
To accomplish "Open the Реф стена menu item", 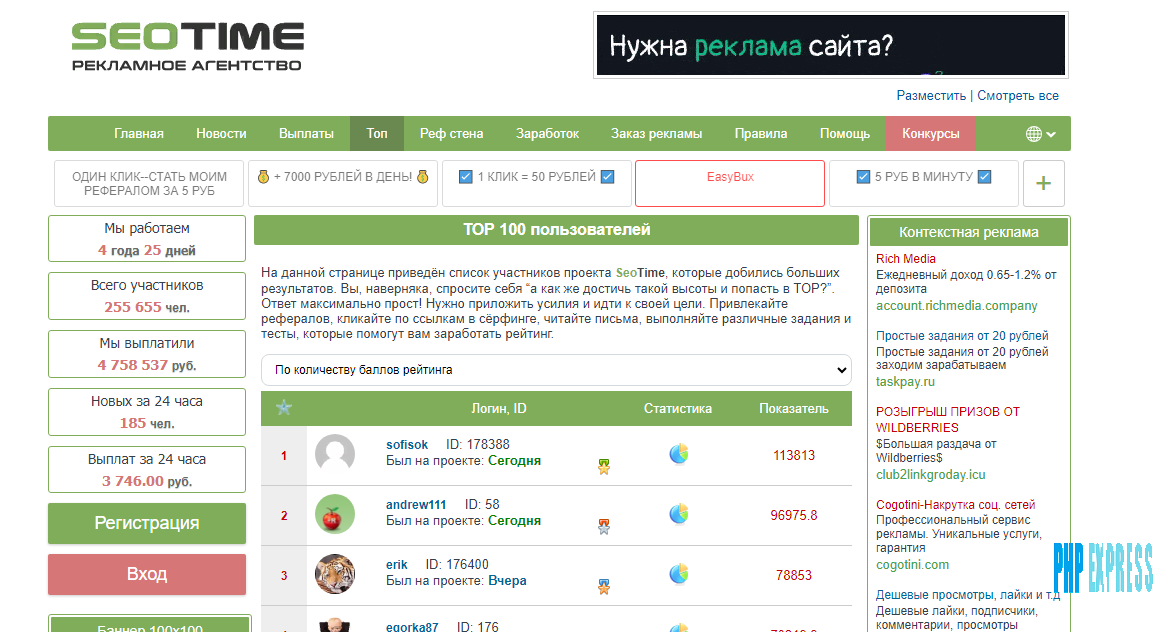I will 451,134.
